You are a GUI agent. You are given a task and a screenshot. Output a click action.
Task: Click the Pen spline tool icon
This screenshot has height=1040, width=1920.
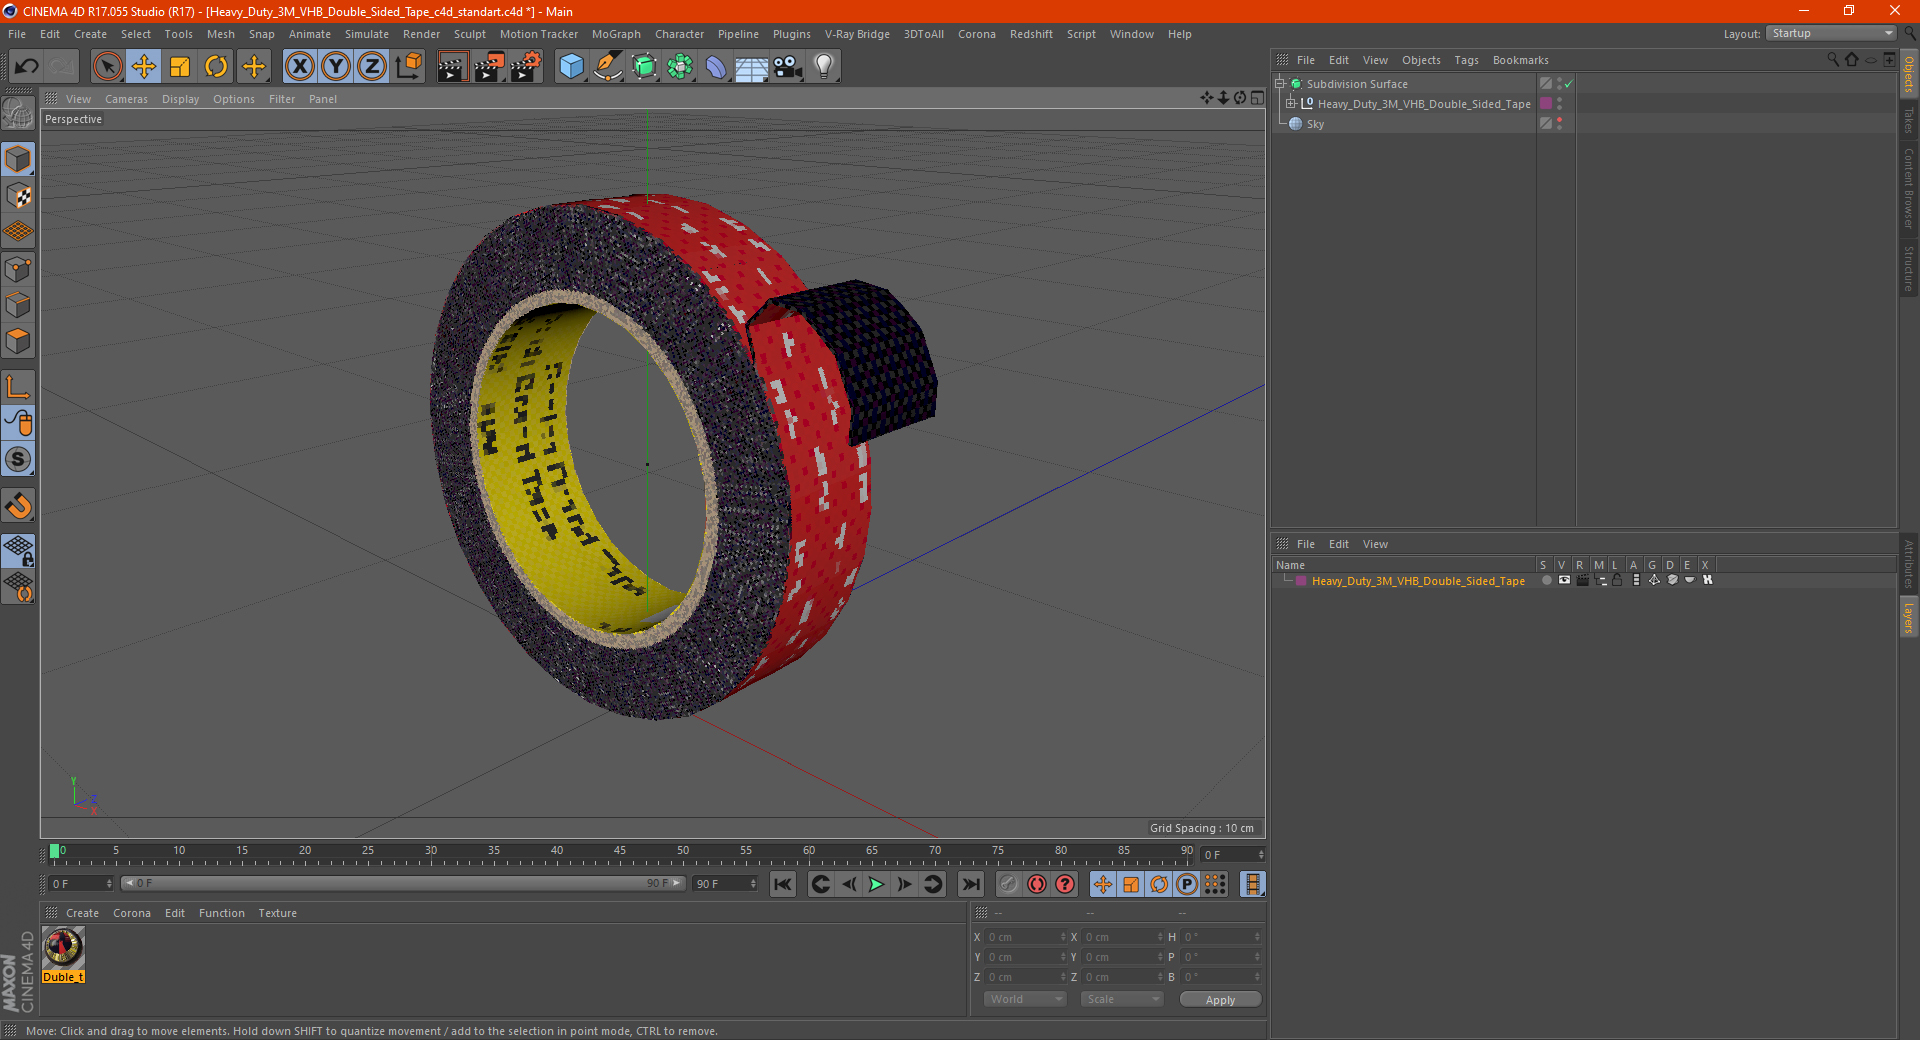pyautogui.click(x=608, y=67)
